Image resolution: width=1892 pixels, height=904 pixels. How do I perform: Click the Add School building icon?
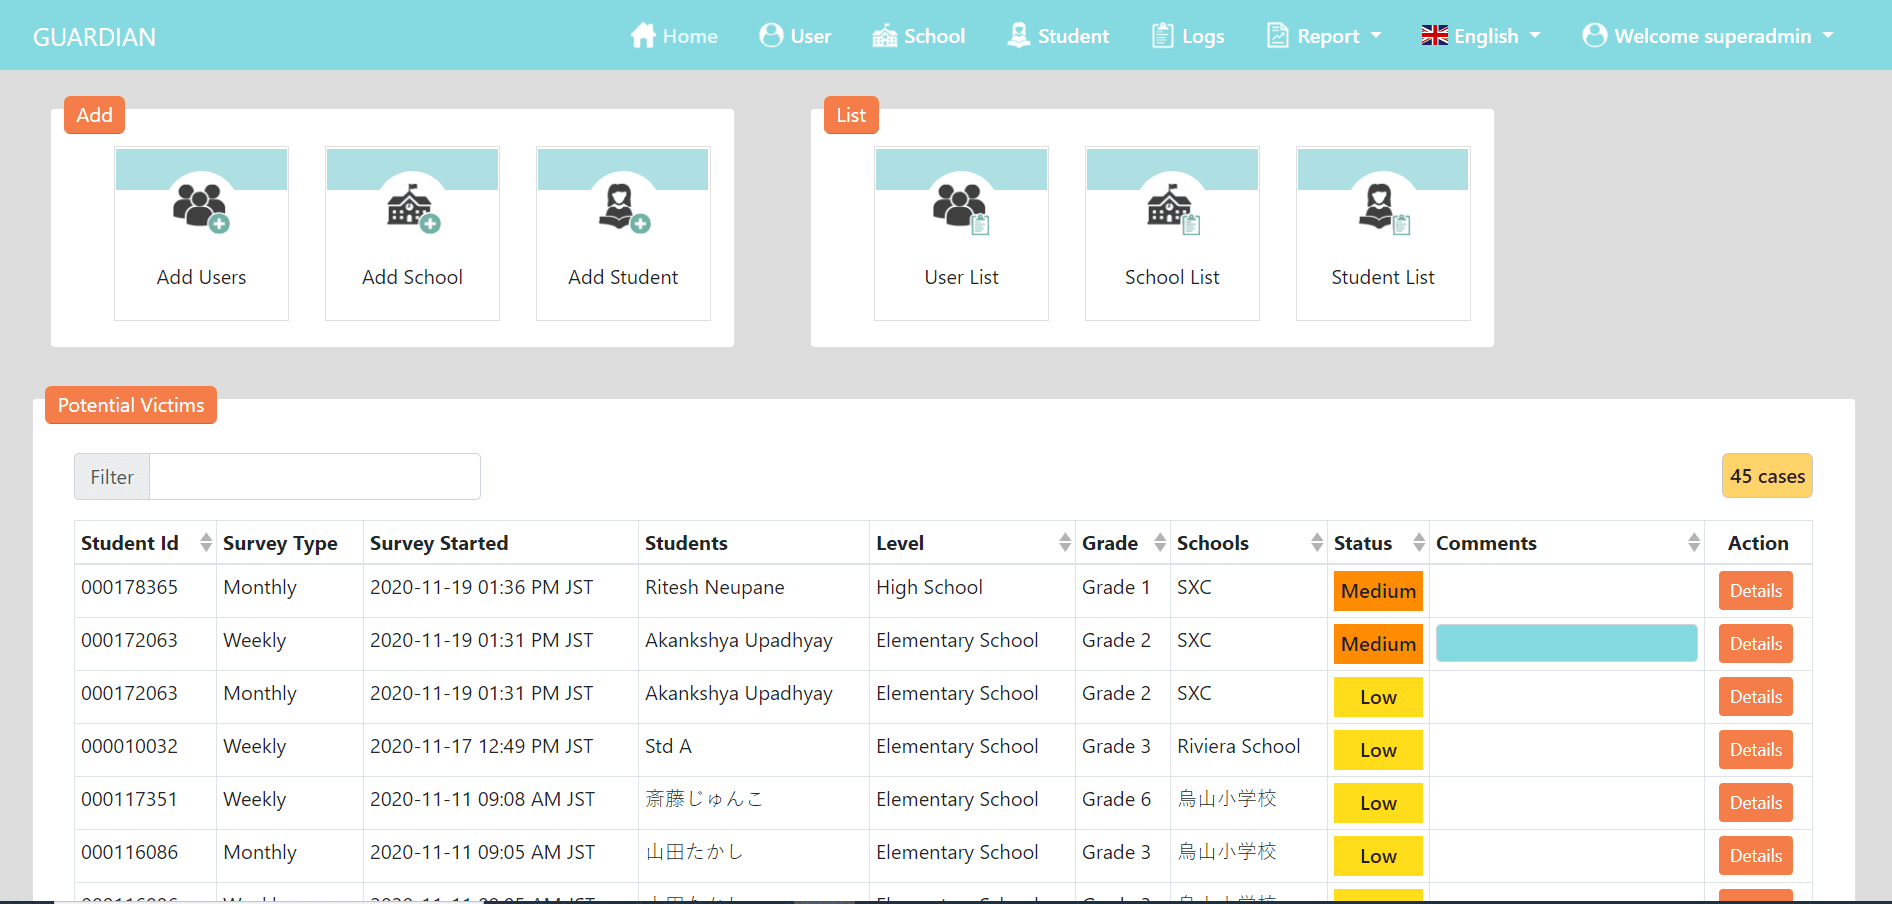[x=413, y=208]
